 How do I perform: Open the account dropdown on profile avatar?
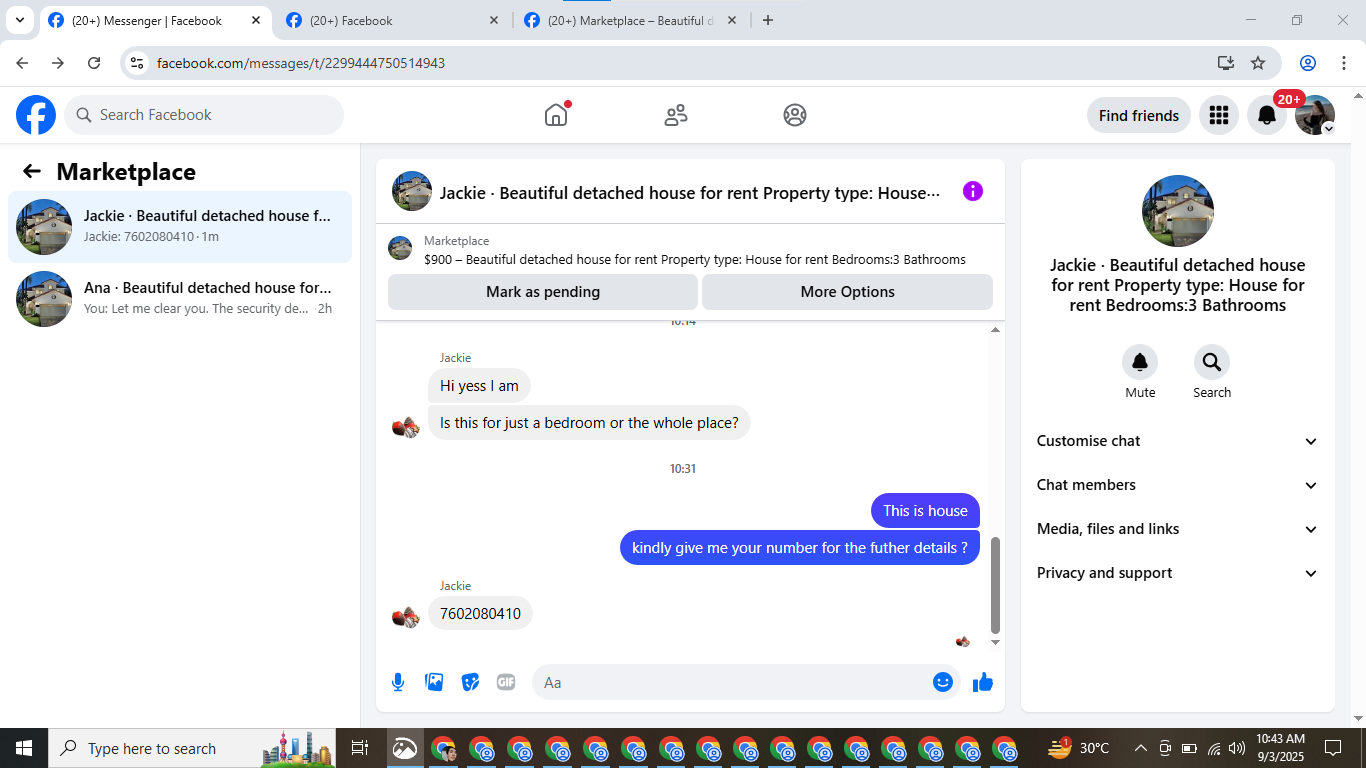1315,115
